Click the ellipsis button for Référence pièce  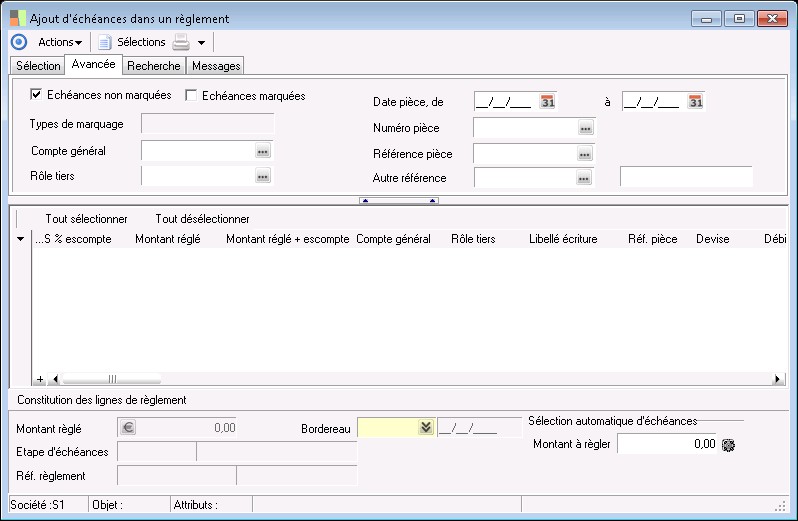(585, 154)
